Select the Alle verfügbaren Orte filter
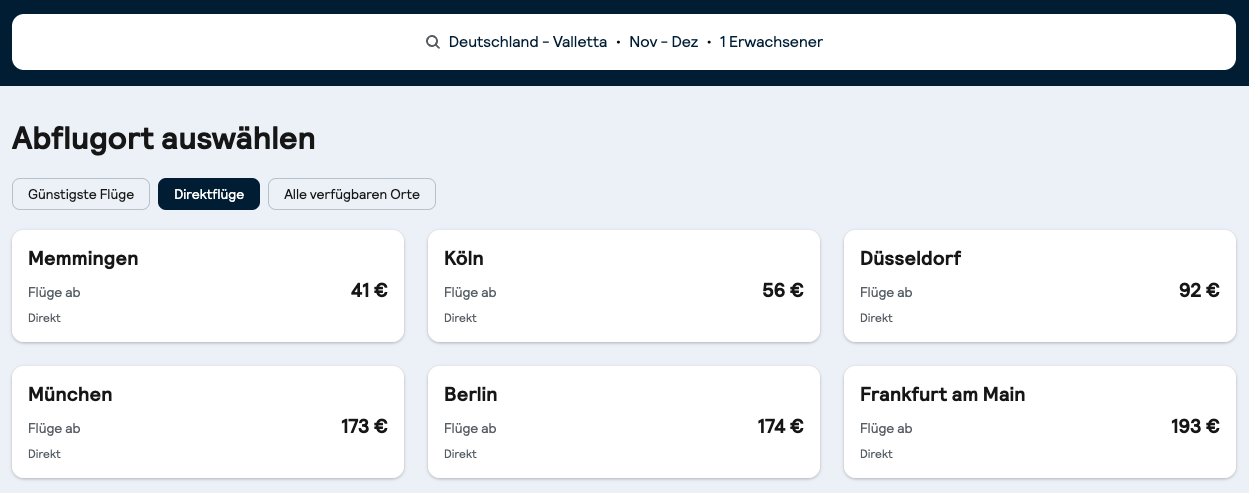The height and width of the screenshot is (493, 1249). click(x=351, y=194)
